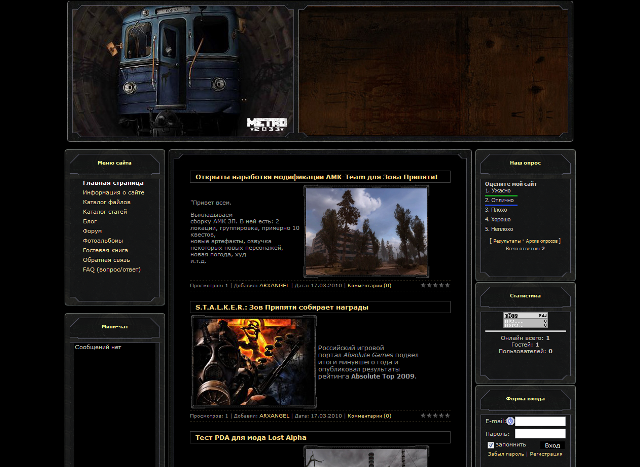Click Гостей: 1 statistic
The height and width of the screenshot is (467, 640).
click(x=525, y=345)
